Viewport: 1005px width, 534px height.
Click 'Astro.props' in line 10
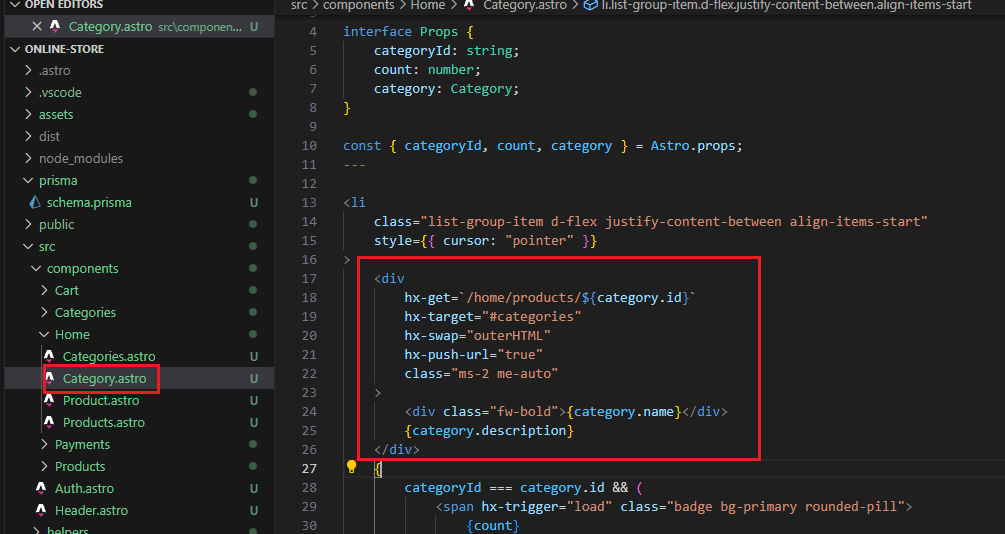pos(694,146)
